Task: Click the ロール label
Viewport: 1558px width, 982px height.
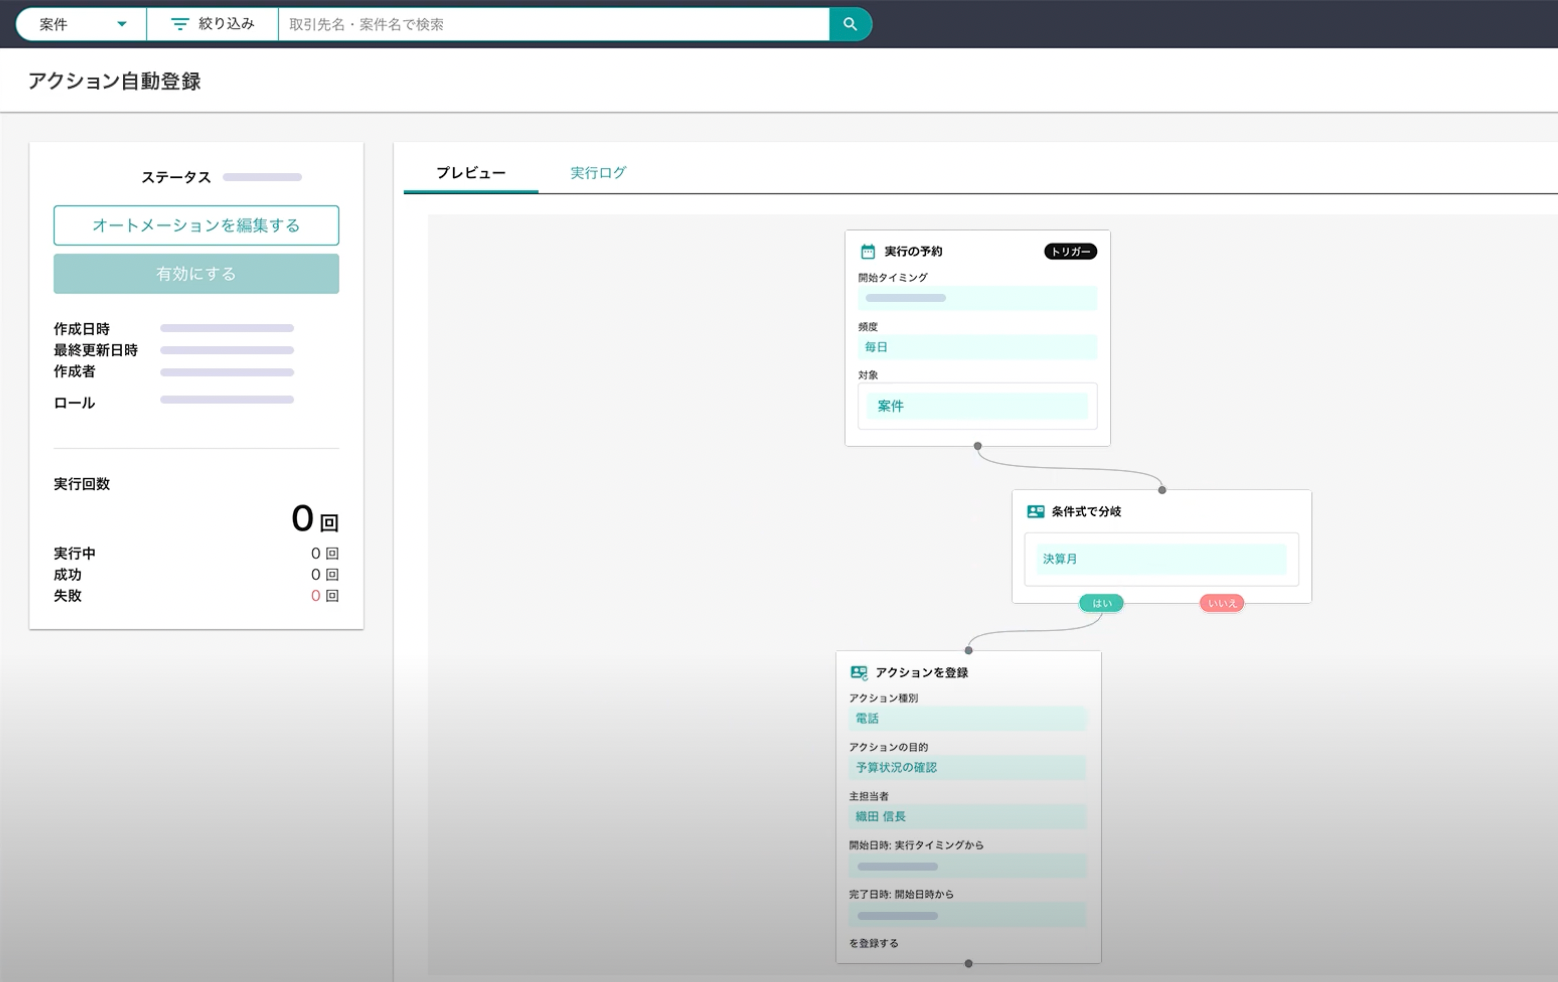Action: 75,403
